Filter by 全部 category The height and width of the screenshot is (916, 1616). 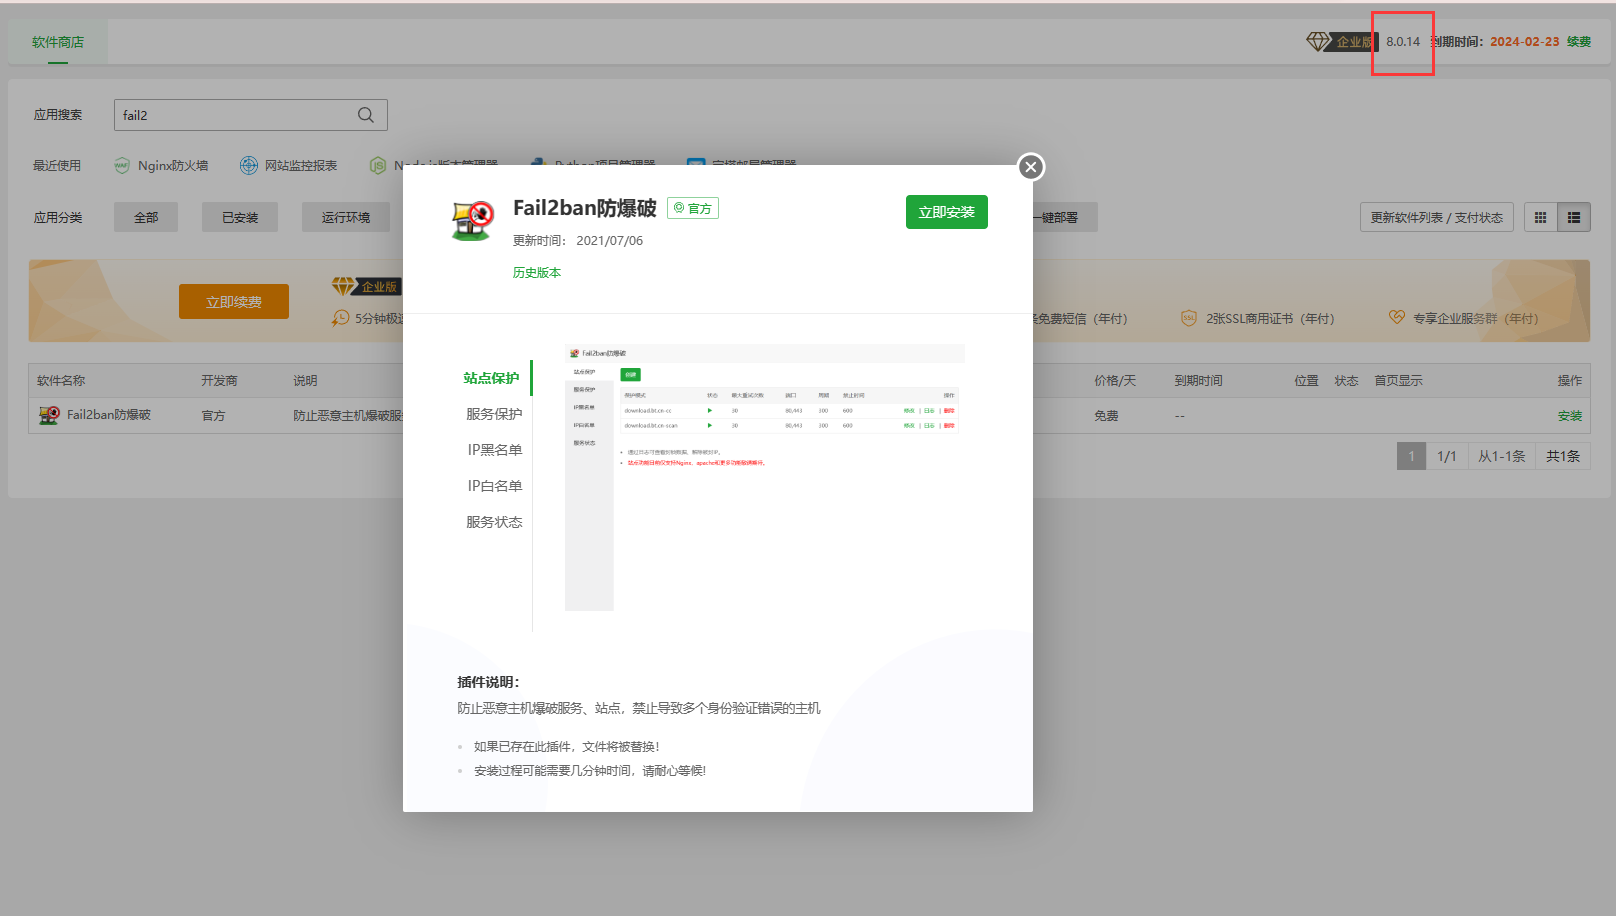click(146, 217)
